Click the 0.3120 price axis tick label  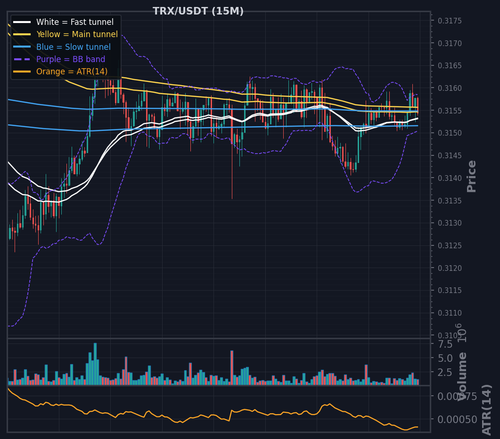click(x=450, y=268)
